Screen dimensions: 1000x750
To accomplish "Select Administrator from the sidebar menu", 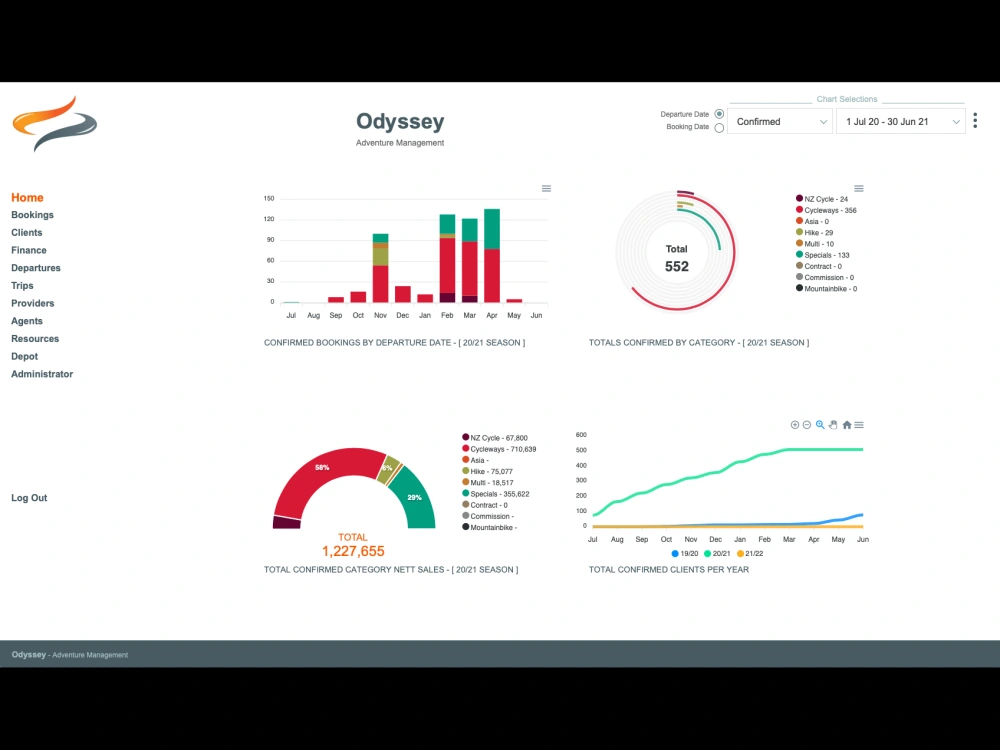I will click(x=42, y=373).
